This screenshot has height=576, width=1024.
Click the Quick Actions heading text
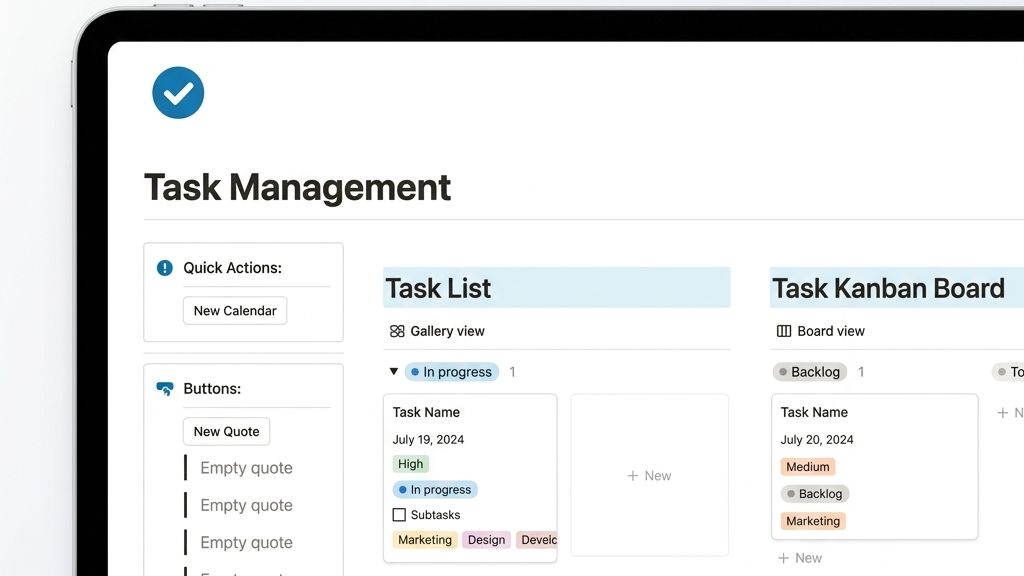click(232, 268)
